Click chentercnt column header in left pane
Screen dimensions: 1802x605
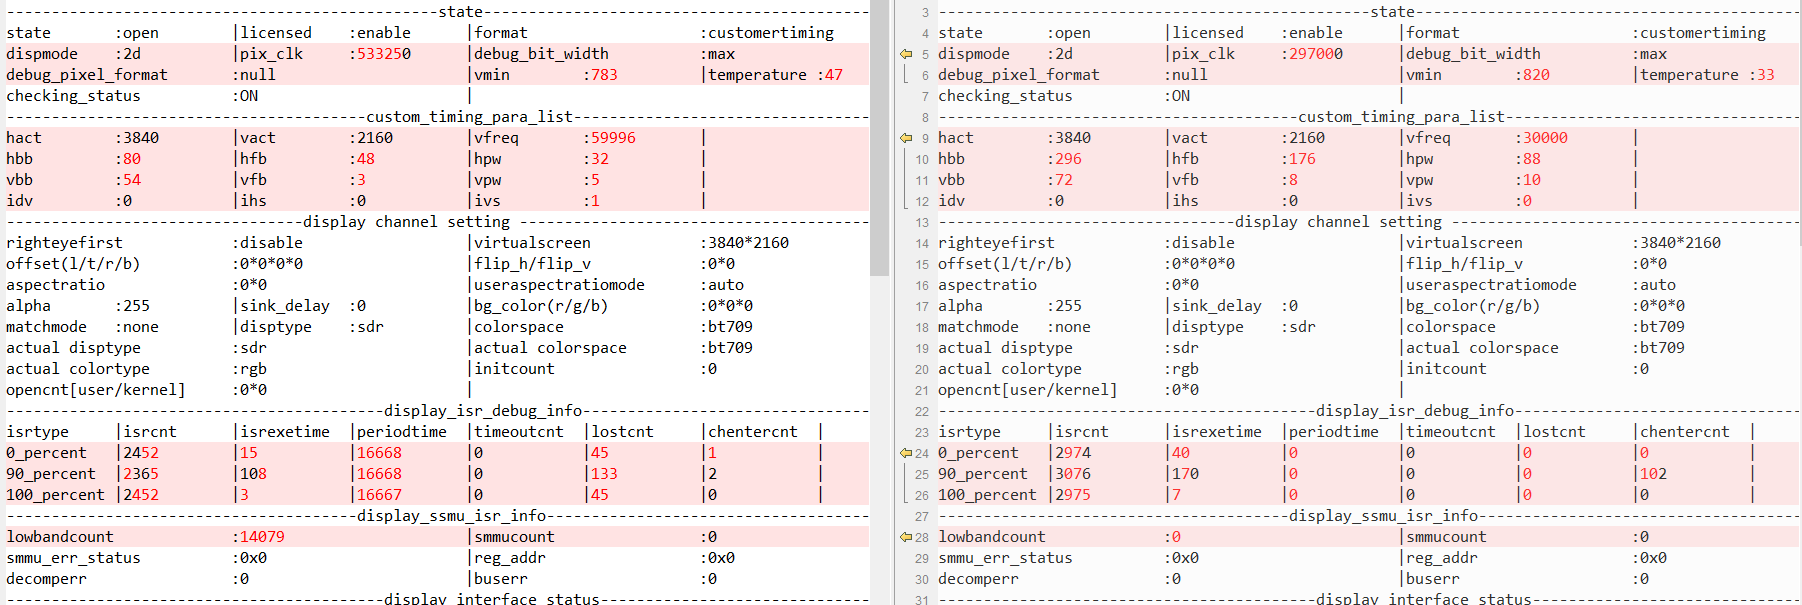(x=753, y=432)
